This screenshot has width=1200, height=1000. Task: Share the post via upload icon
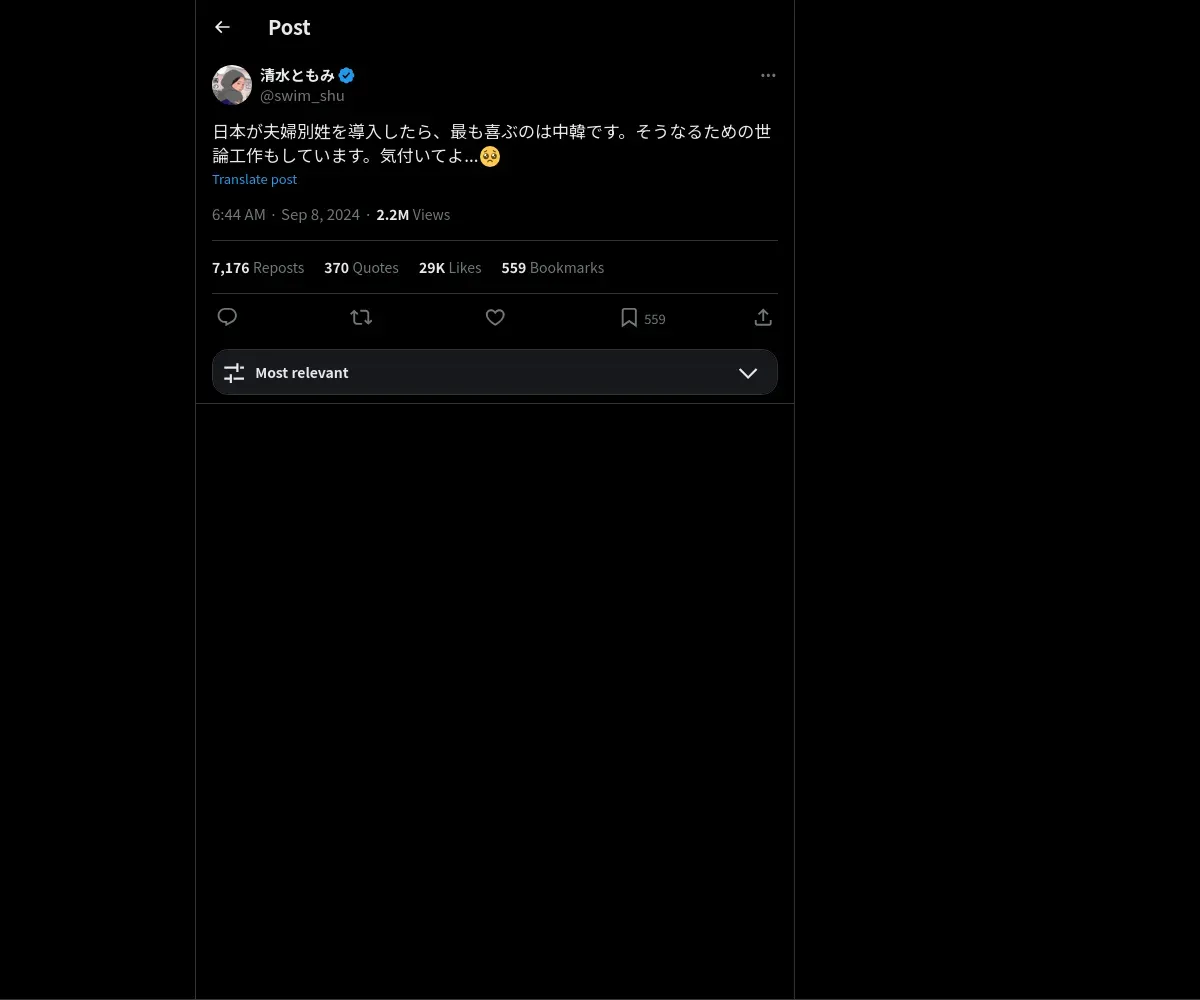point(763,317)
